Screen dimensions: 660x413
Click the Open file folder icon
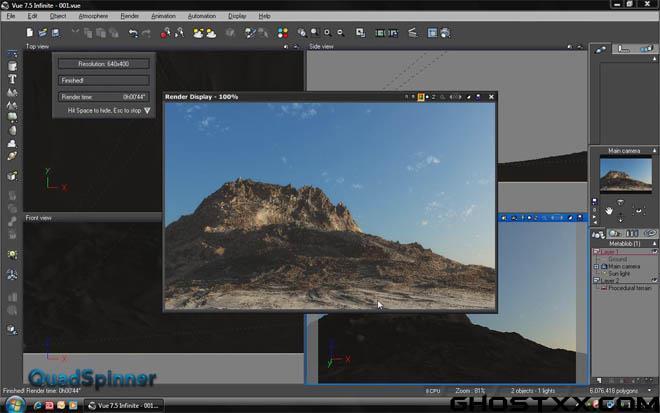(44, 33)
